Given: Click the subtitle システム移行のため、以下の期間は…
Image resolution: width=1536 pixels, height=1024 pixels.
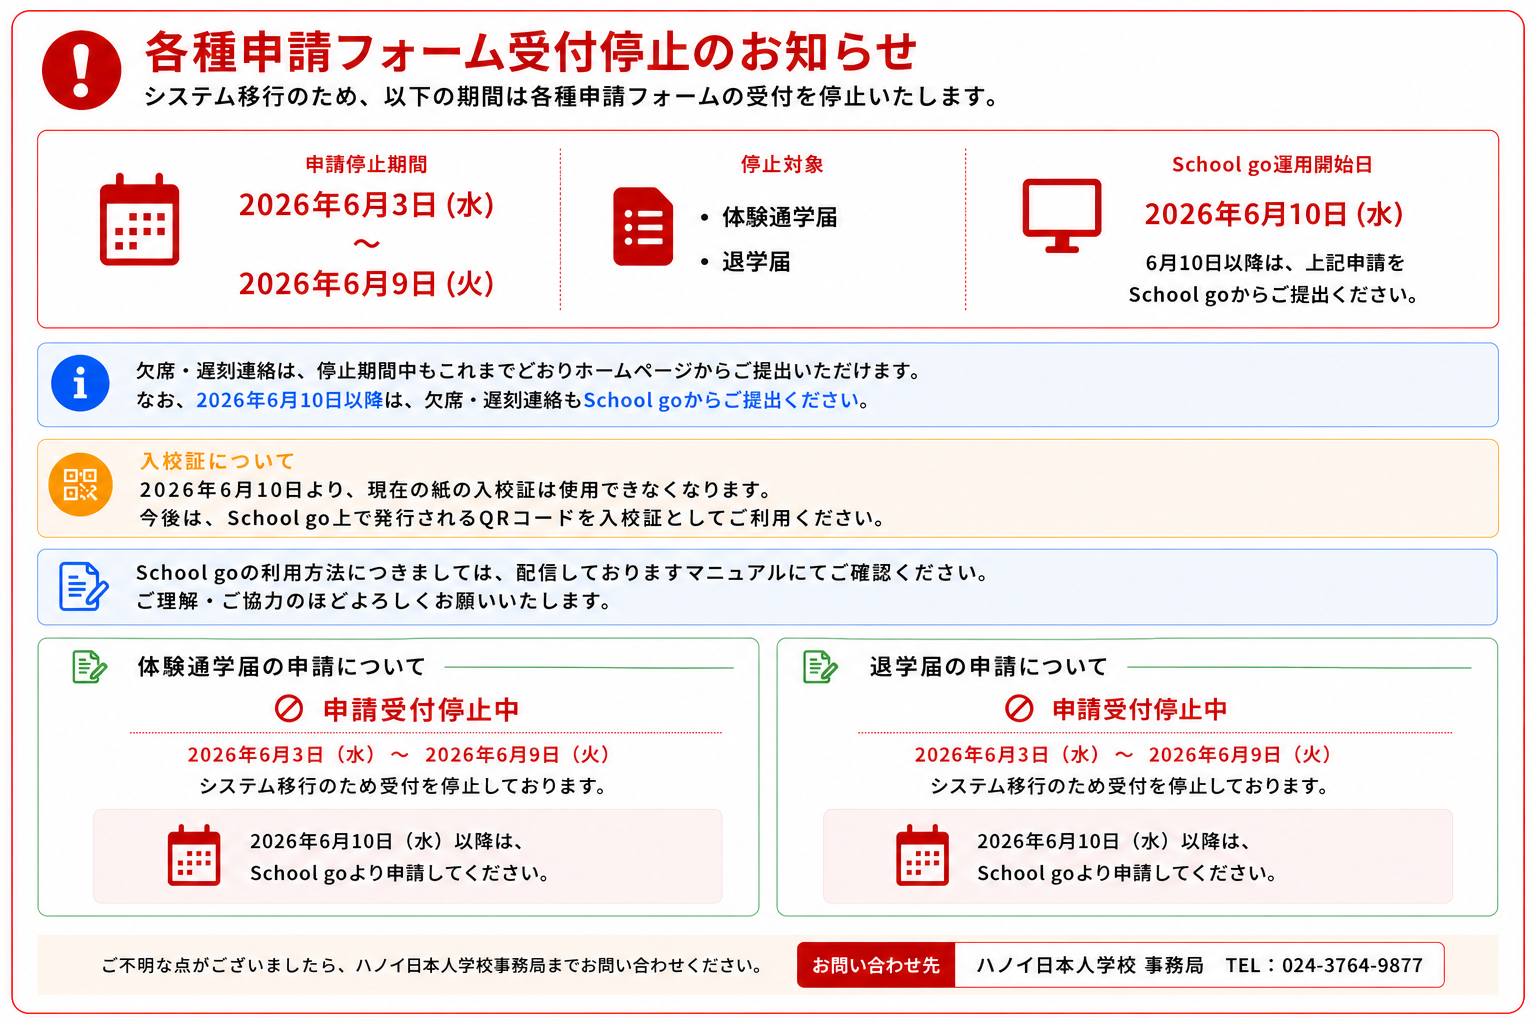Looking at the screenshot, I should pos(571,96).
